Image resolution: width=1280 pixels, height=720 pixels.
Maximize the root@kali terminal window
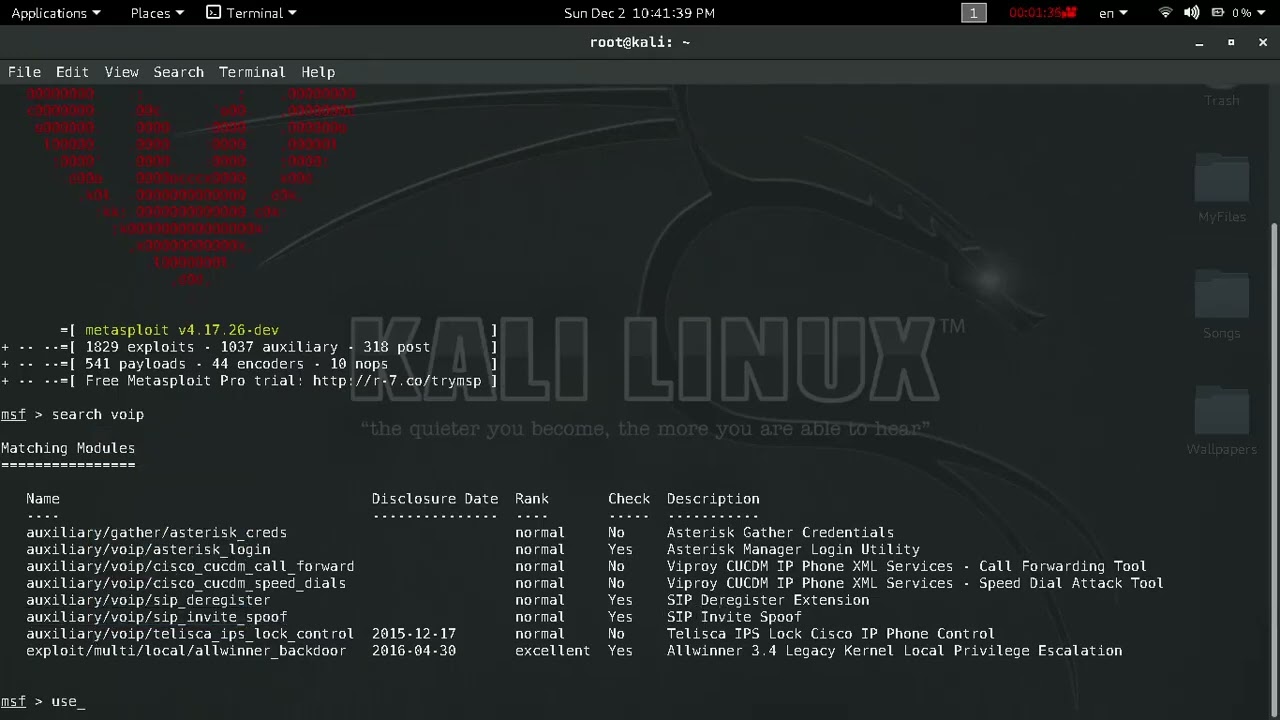pyautogui.click(x=1231, y=42)
